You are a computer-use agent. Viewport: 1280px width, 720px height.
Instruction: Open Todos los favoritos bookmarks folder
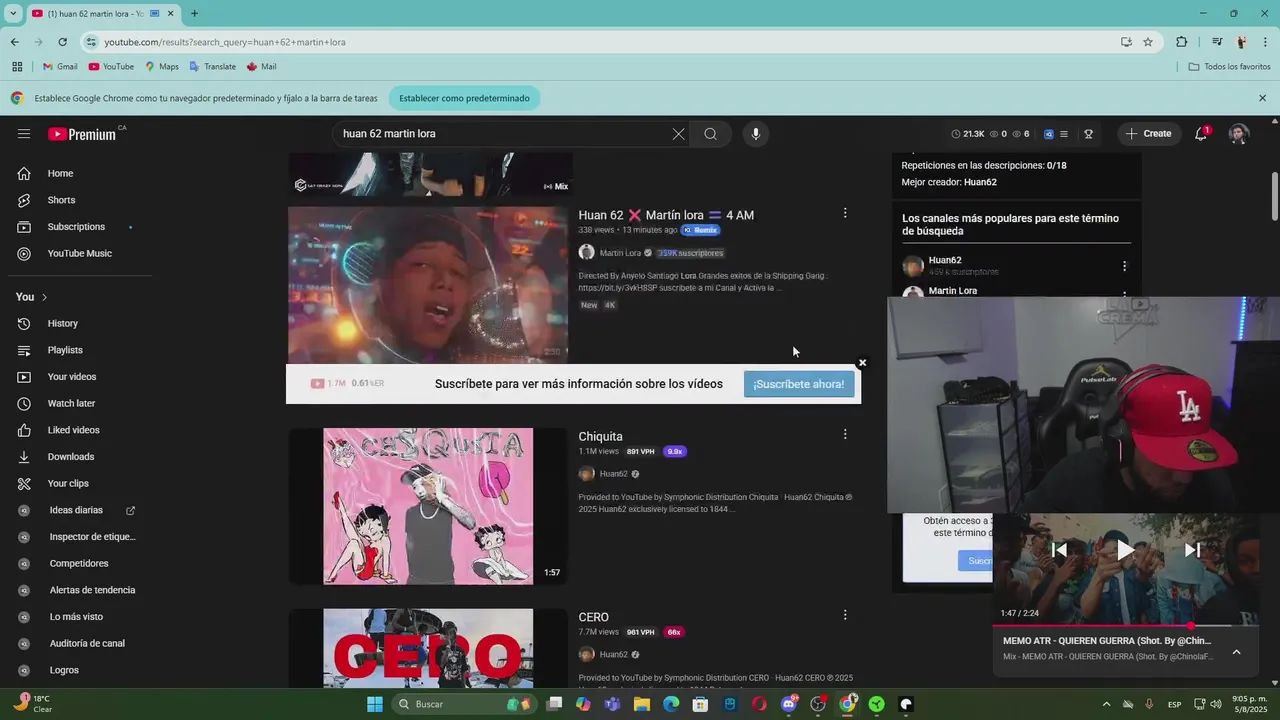point(1230,67)
